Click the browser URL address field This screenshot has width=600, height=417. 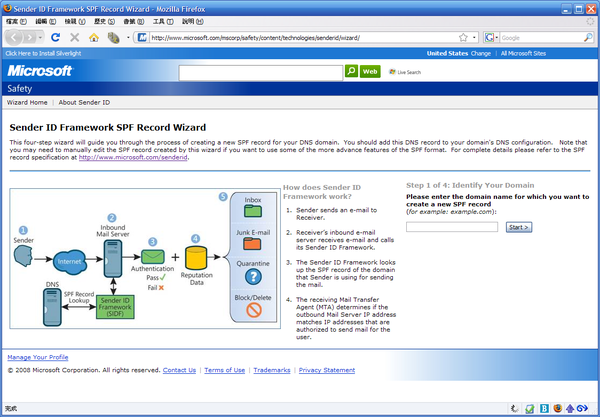pos(302,37)
